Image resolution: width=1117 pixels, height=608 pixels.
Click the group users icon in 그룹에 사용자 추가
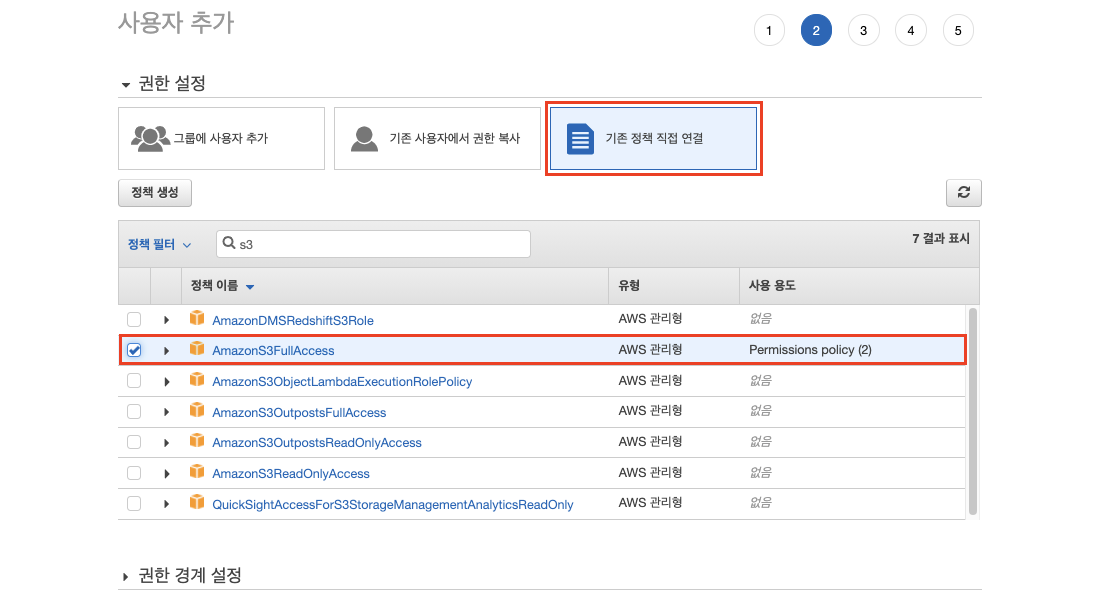(150, 138)
